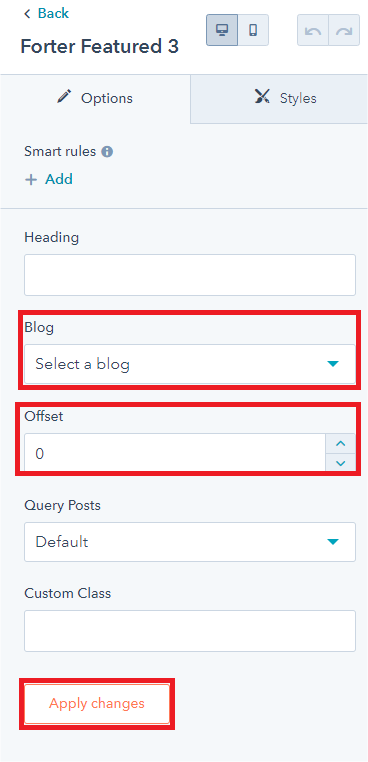This screenshot has height=762, width=368.
Task: Click the Smart rules info icon
Action: coord(107,152)
